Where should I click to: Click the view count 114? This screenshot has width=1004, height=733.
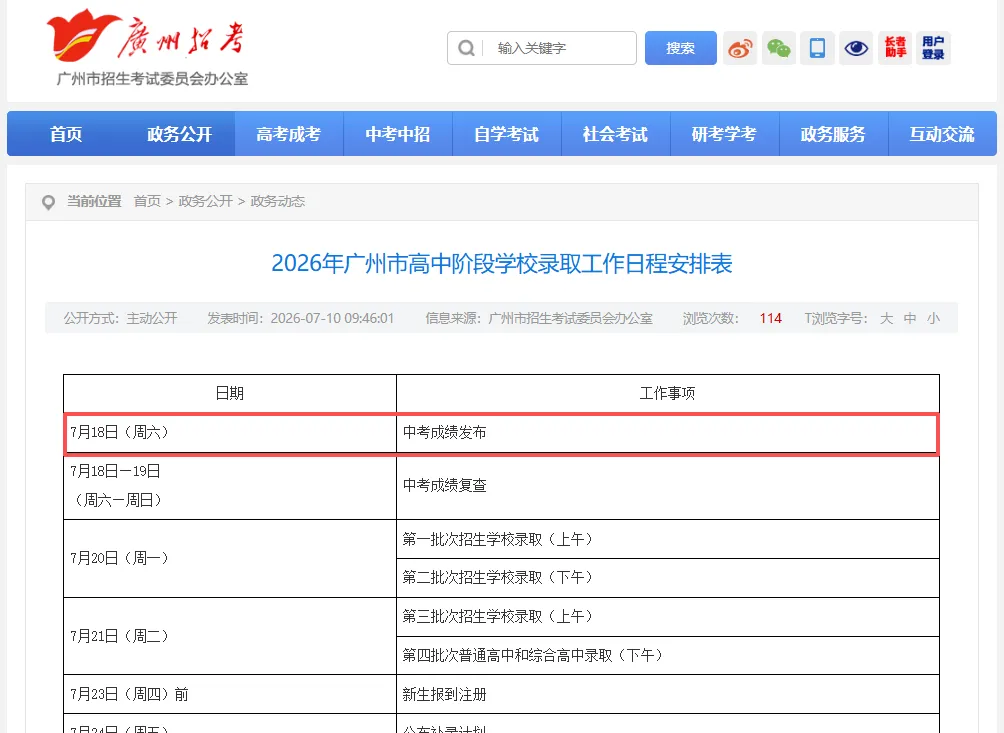770,318
